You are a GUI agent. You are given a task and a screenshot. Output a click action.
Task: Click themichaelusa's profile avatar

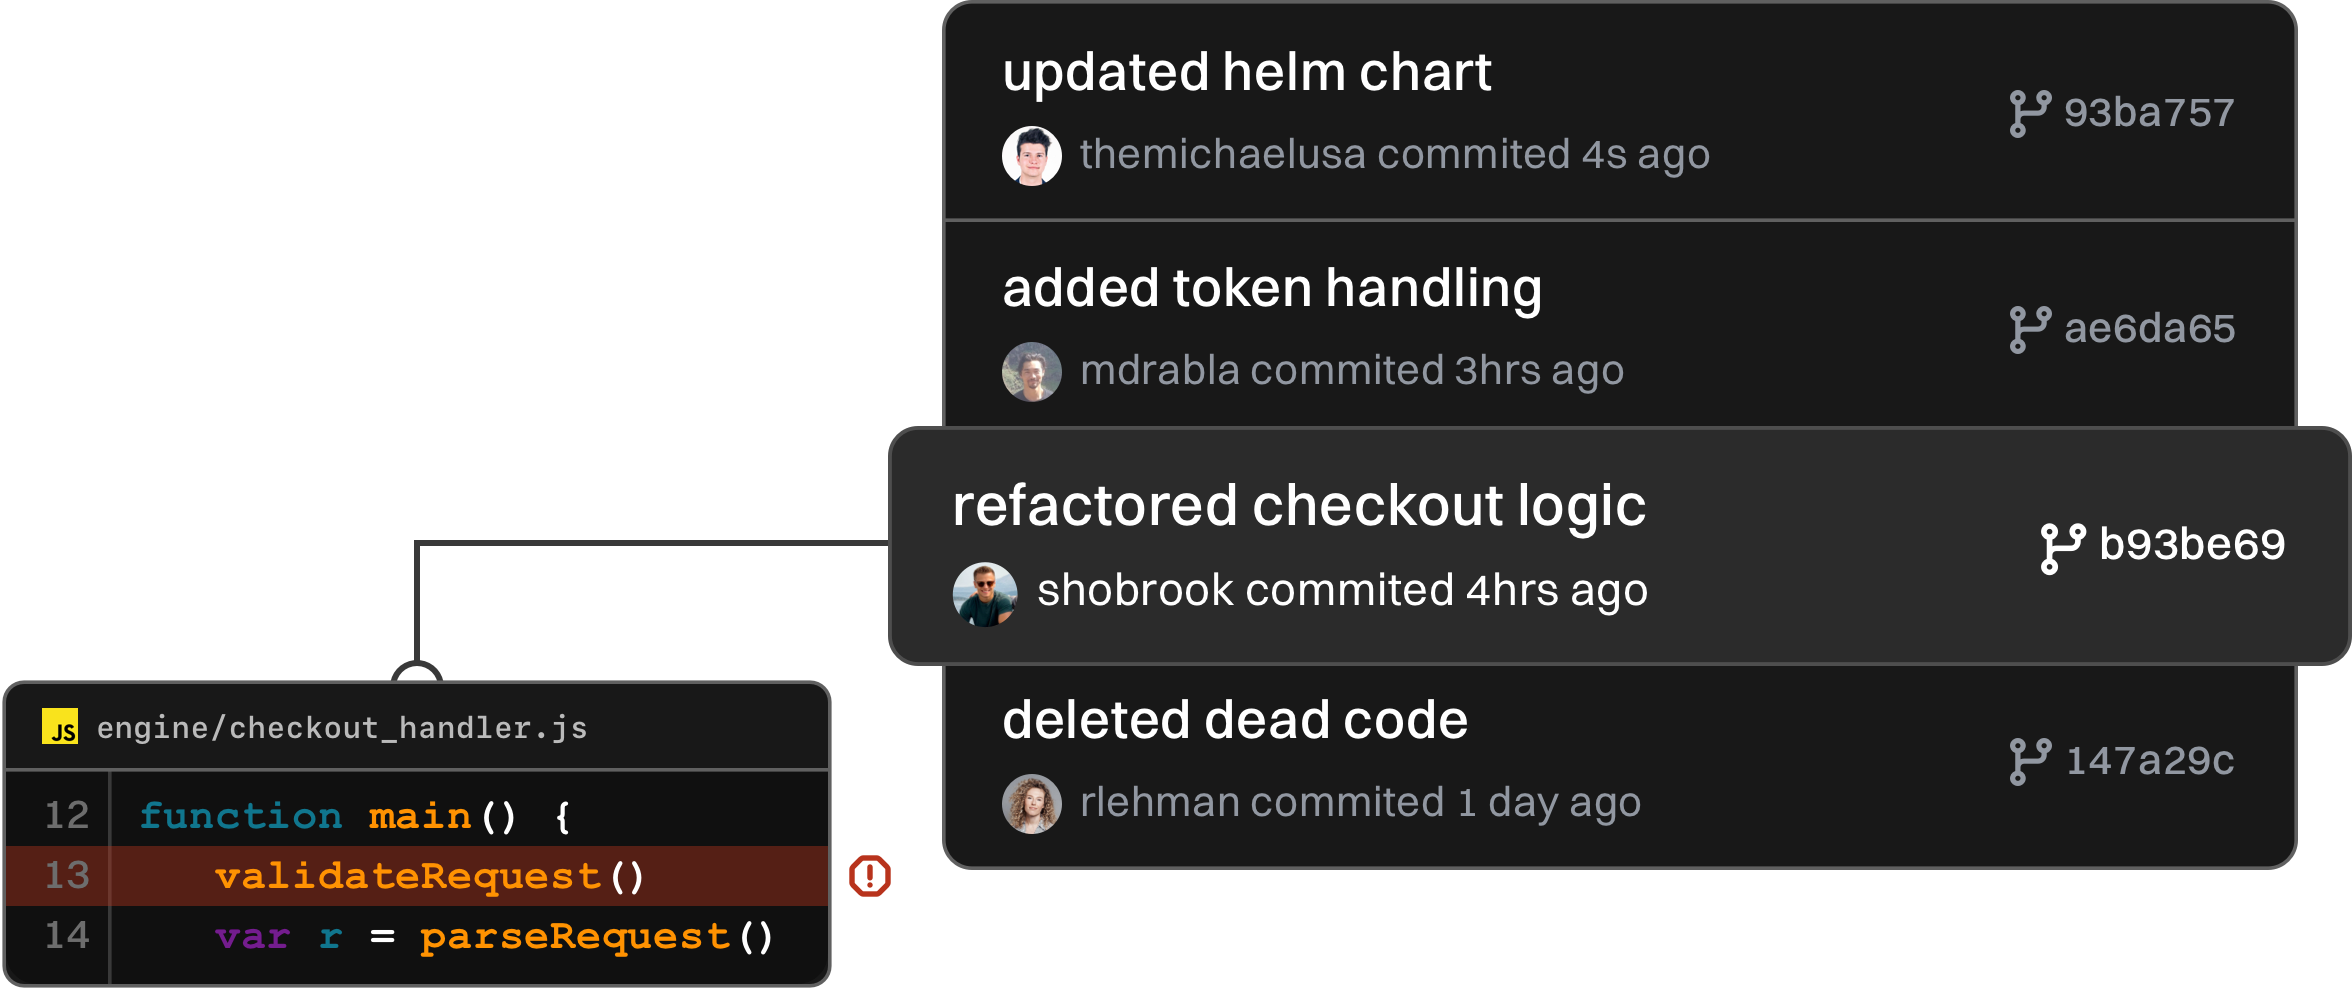[x=1031, y=156]
